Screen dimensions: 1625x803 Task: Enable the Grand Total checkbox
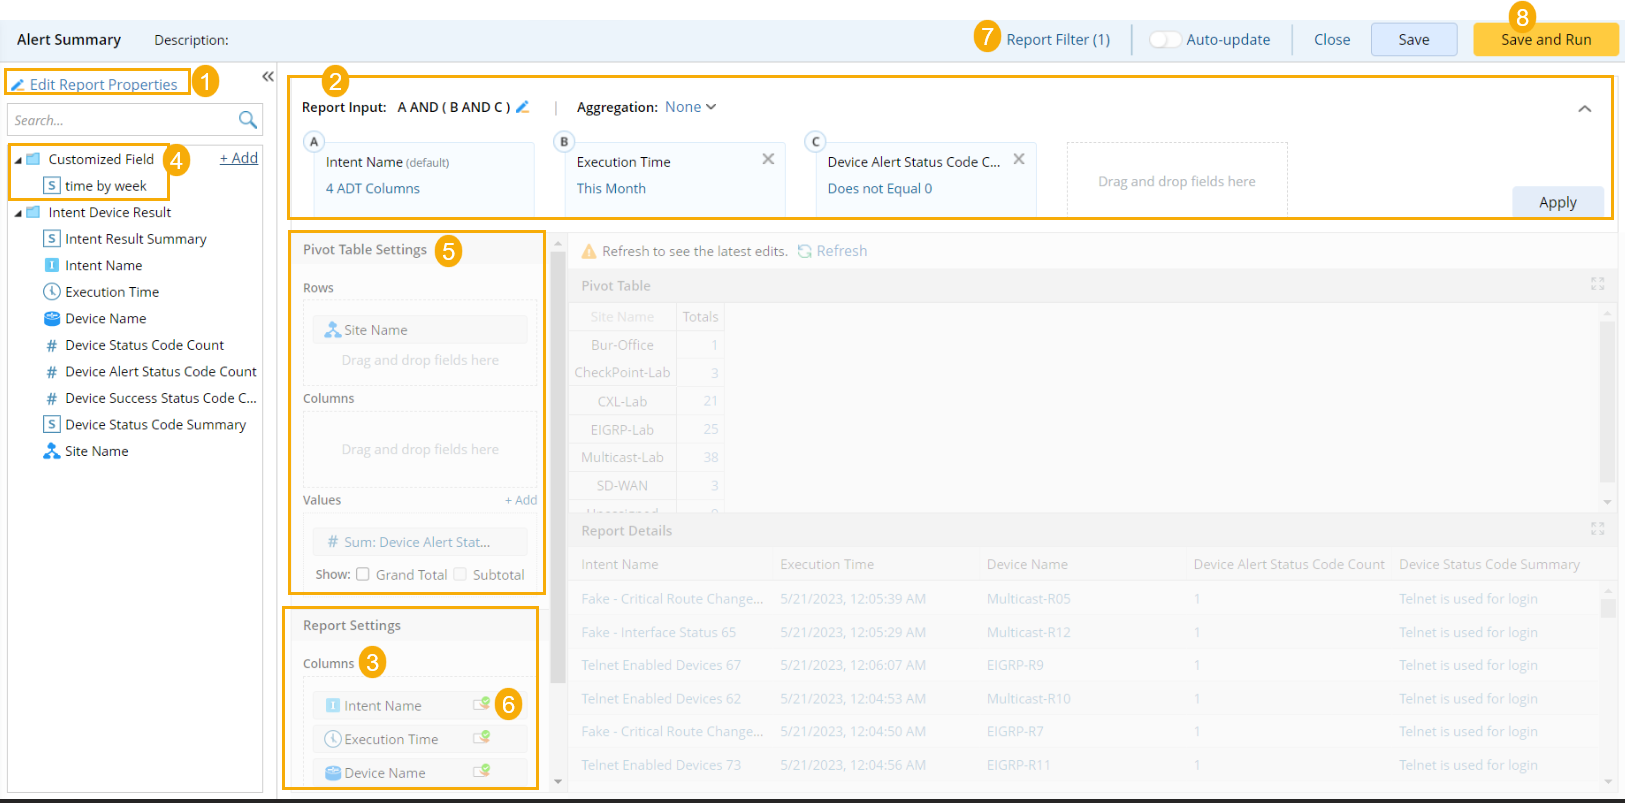(363, 574)
